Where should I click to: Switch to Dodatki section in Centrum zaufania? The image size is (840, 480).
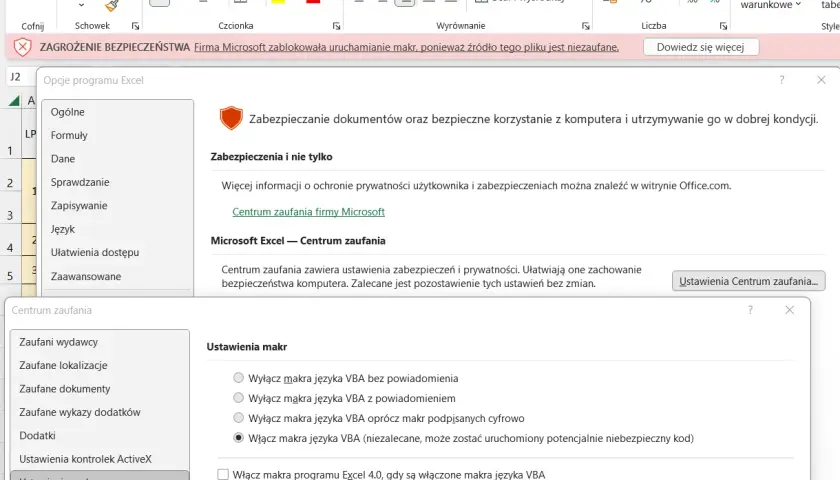coord(100,436)
